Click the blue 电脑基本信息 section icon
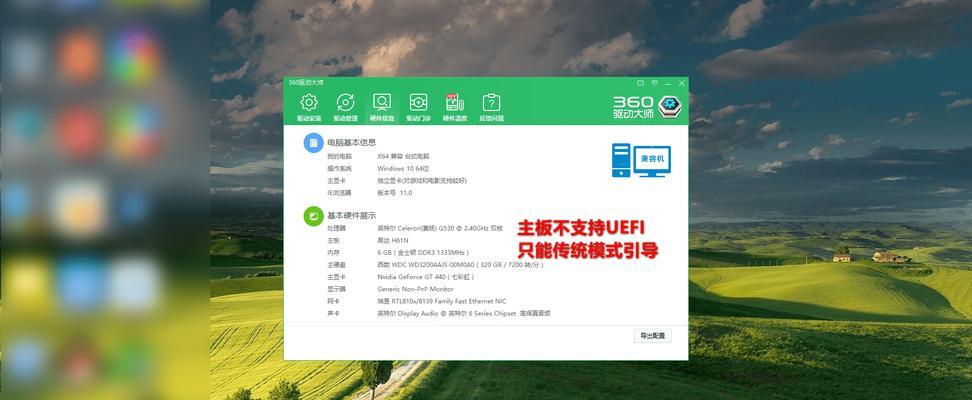The image size is (972, 400). [x=314, y=143]
